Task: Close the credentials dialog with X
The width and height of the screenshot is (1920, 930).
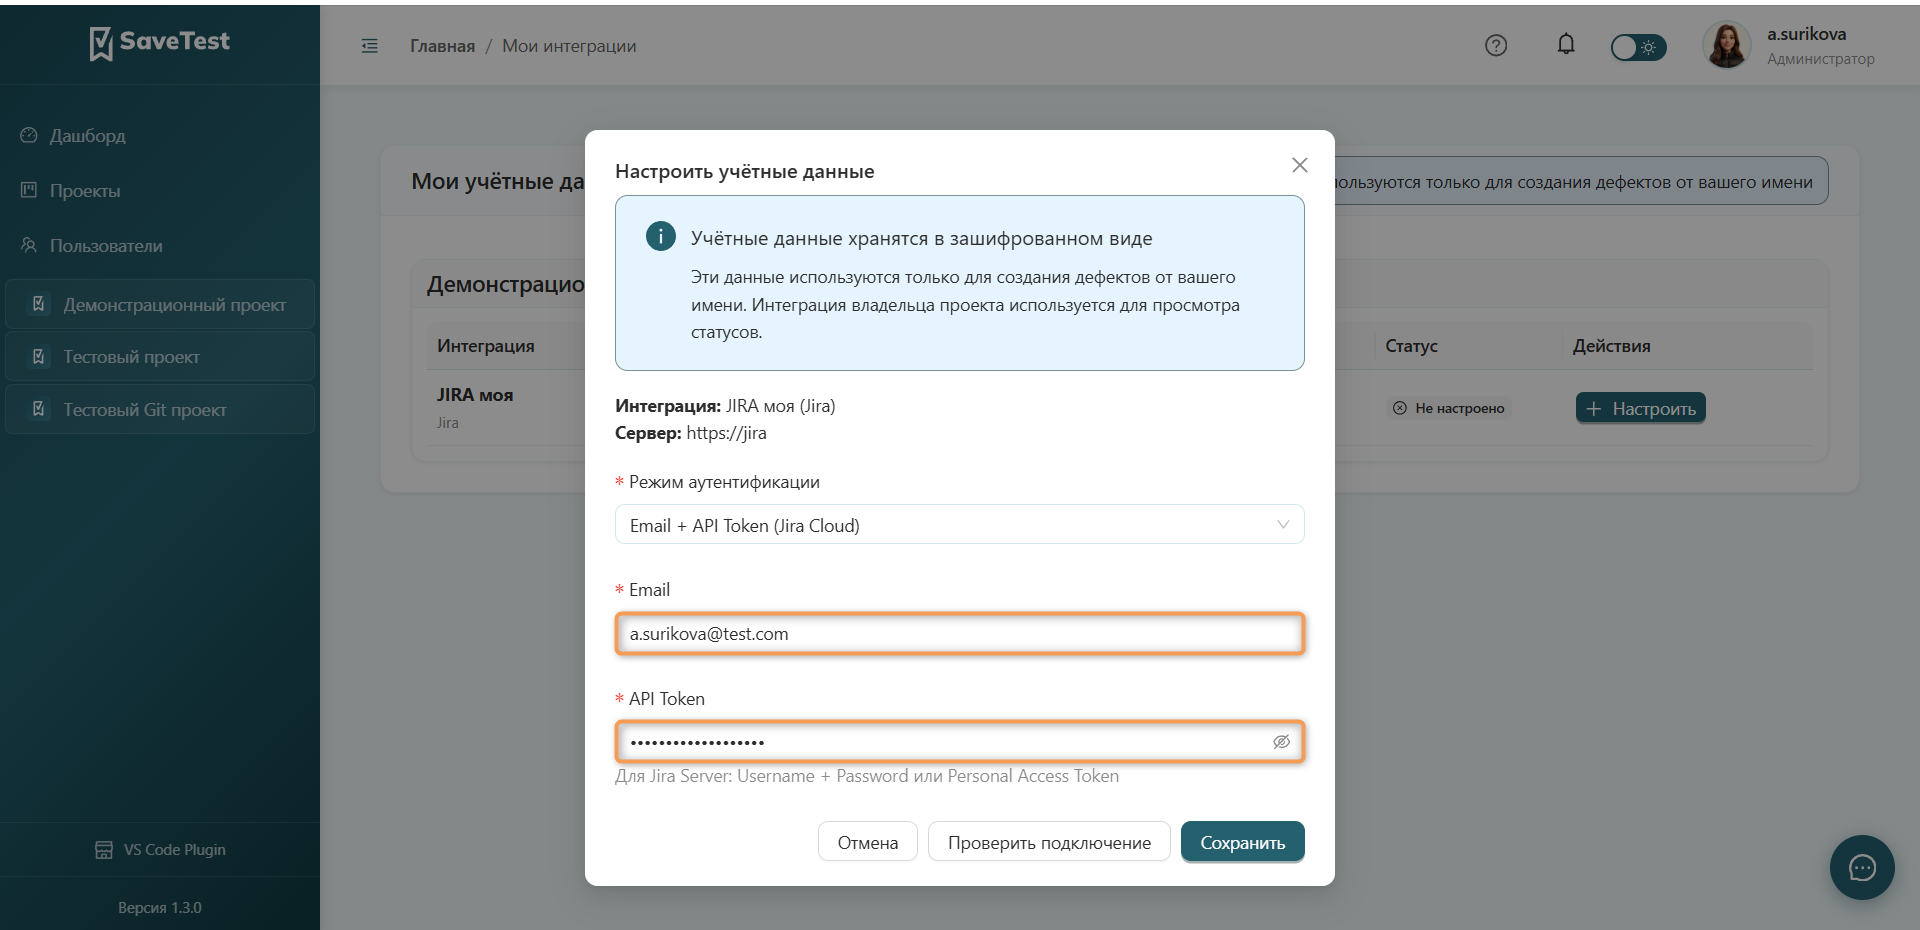Action: click(1299, 165)
